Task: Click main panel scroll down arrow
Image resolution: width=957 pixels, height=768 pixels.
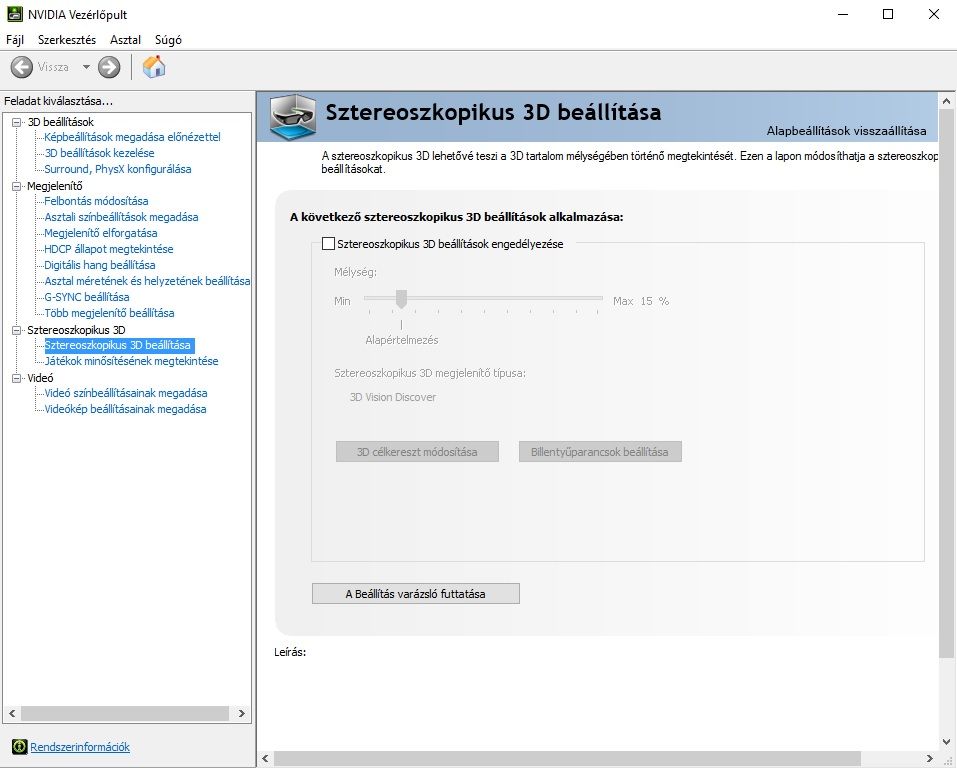Action: 947,742
